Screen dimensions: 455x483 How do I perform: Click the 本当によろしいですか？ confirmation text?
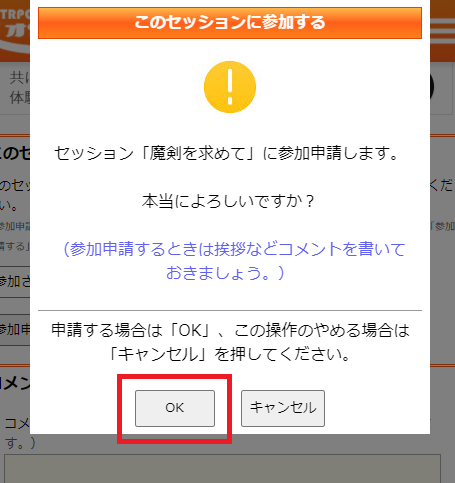point(228,201)
